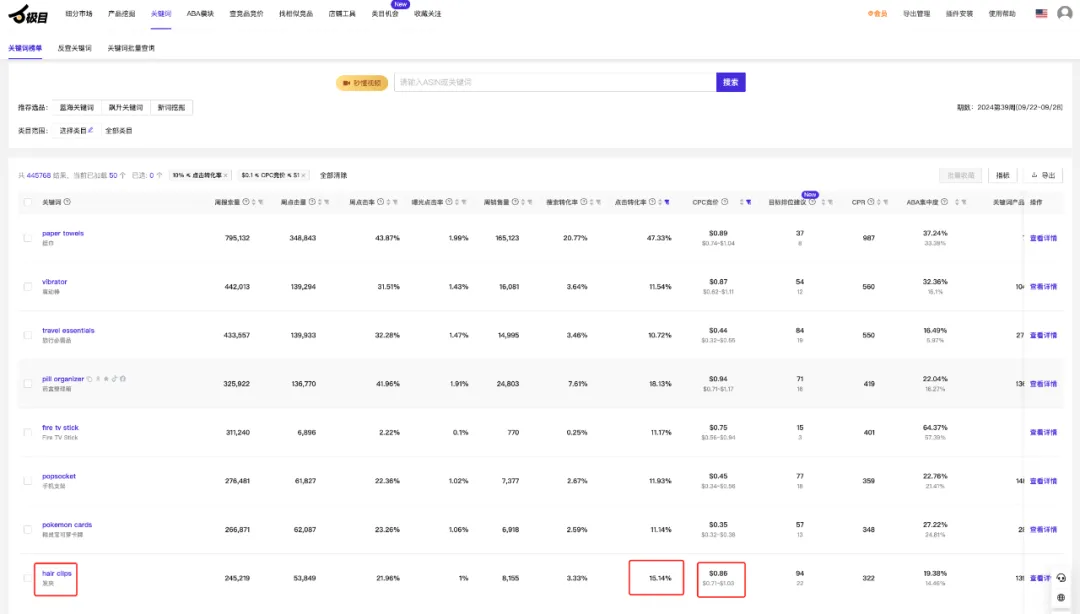The width and height of the screenshot is (1080, 614).
Task: Switch to the 反查关键词 tab
Action: tap(74, 48)
